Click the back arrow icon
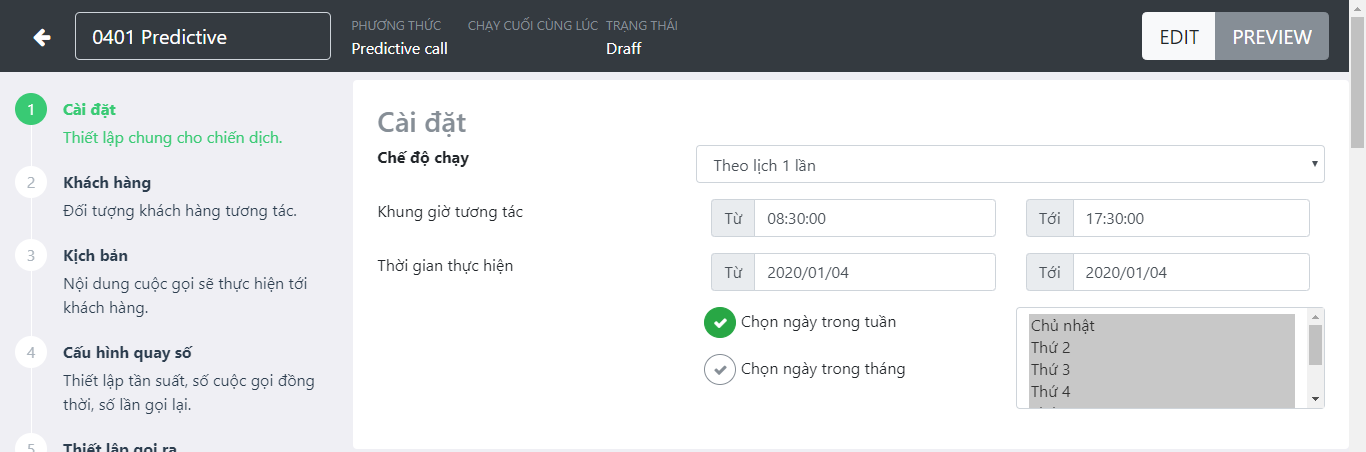This screenshot has height=452, width=1366. click(x=41, y=37)
